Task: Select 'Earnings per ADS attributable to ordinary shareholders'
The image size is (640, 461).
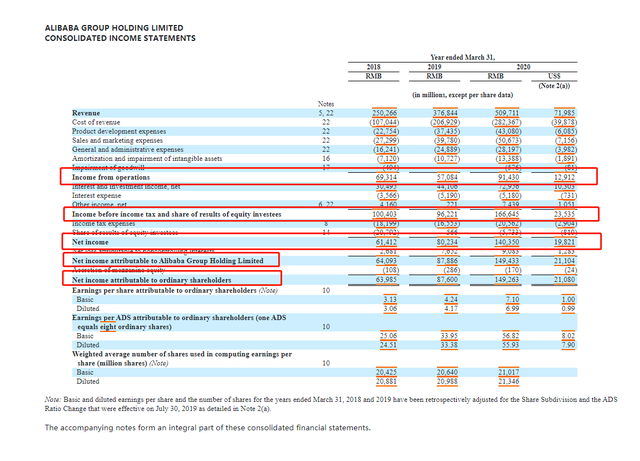Action: click(179, 322)
